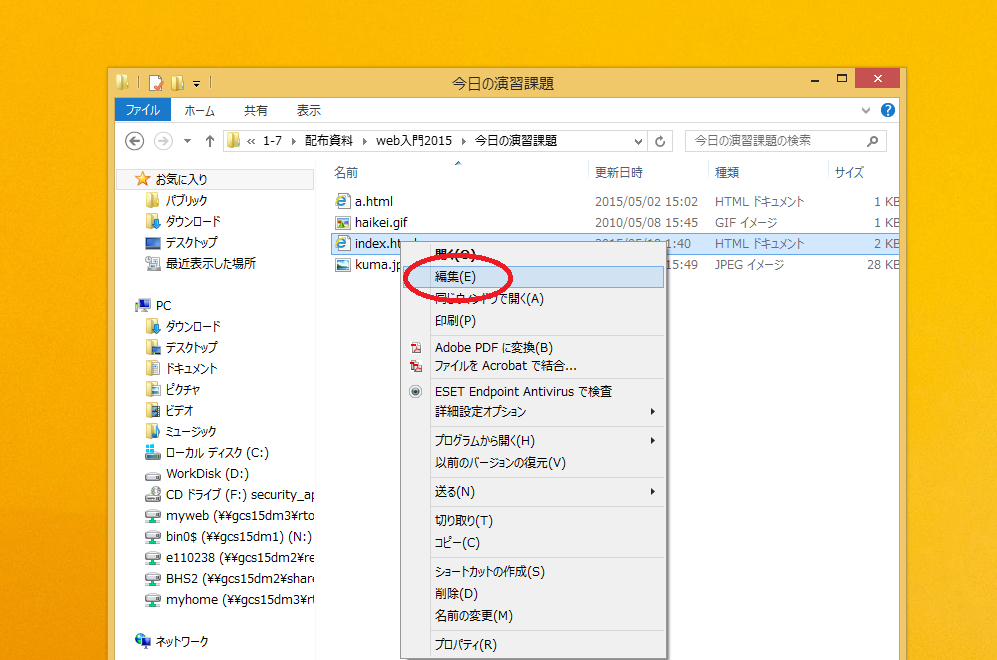Open the ファイル ribbon tab
This screenshot has height=660, width=997.
pyautogui.click(x=142, y=110)
